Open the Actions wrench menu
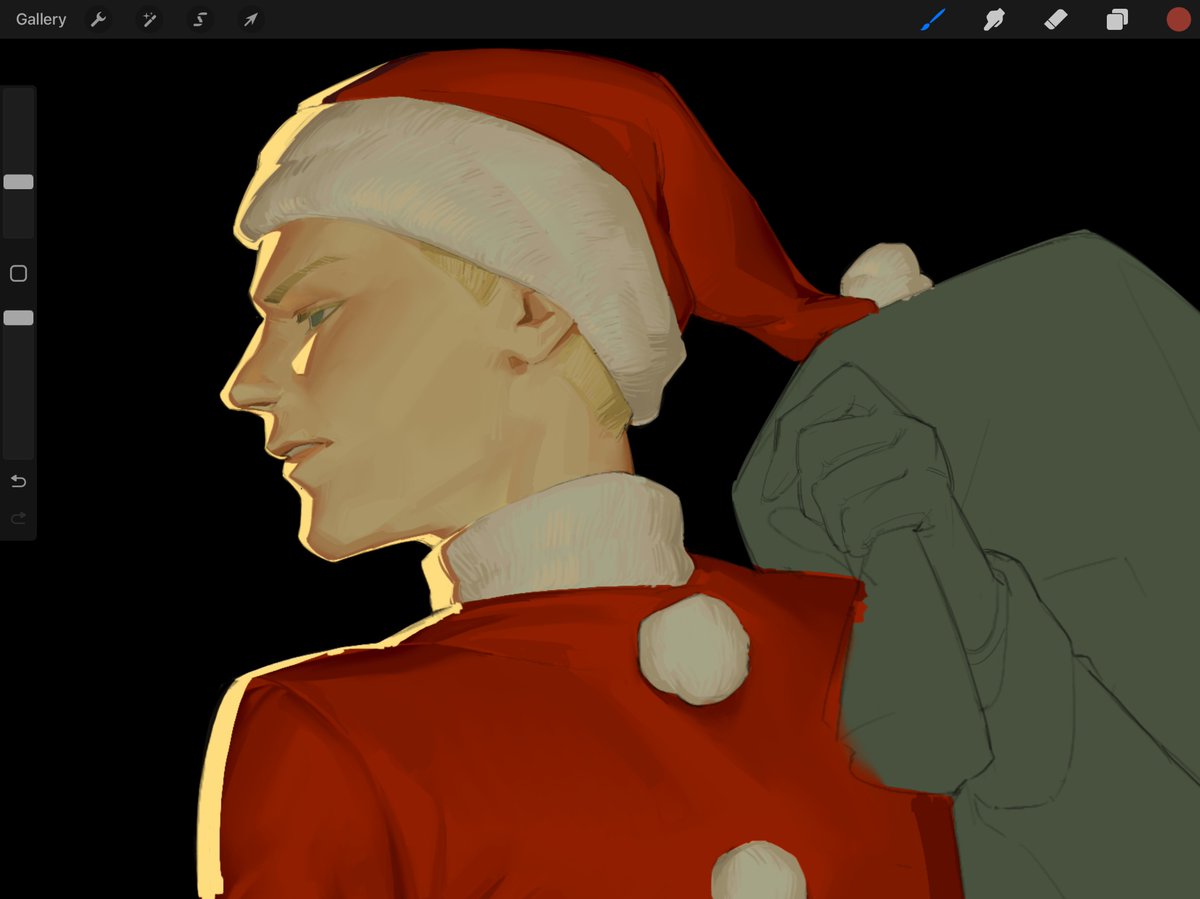Viewport: 1200px width, 899px height. [98, 19]
